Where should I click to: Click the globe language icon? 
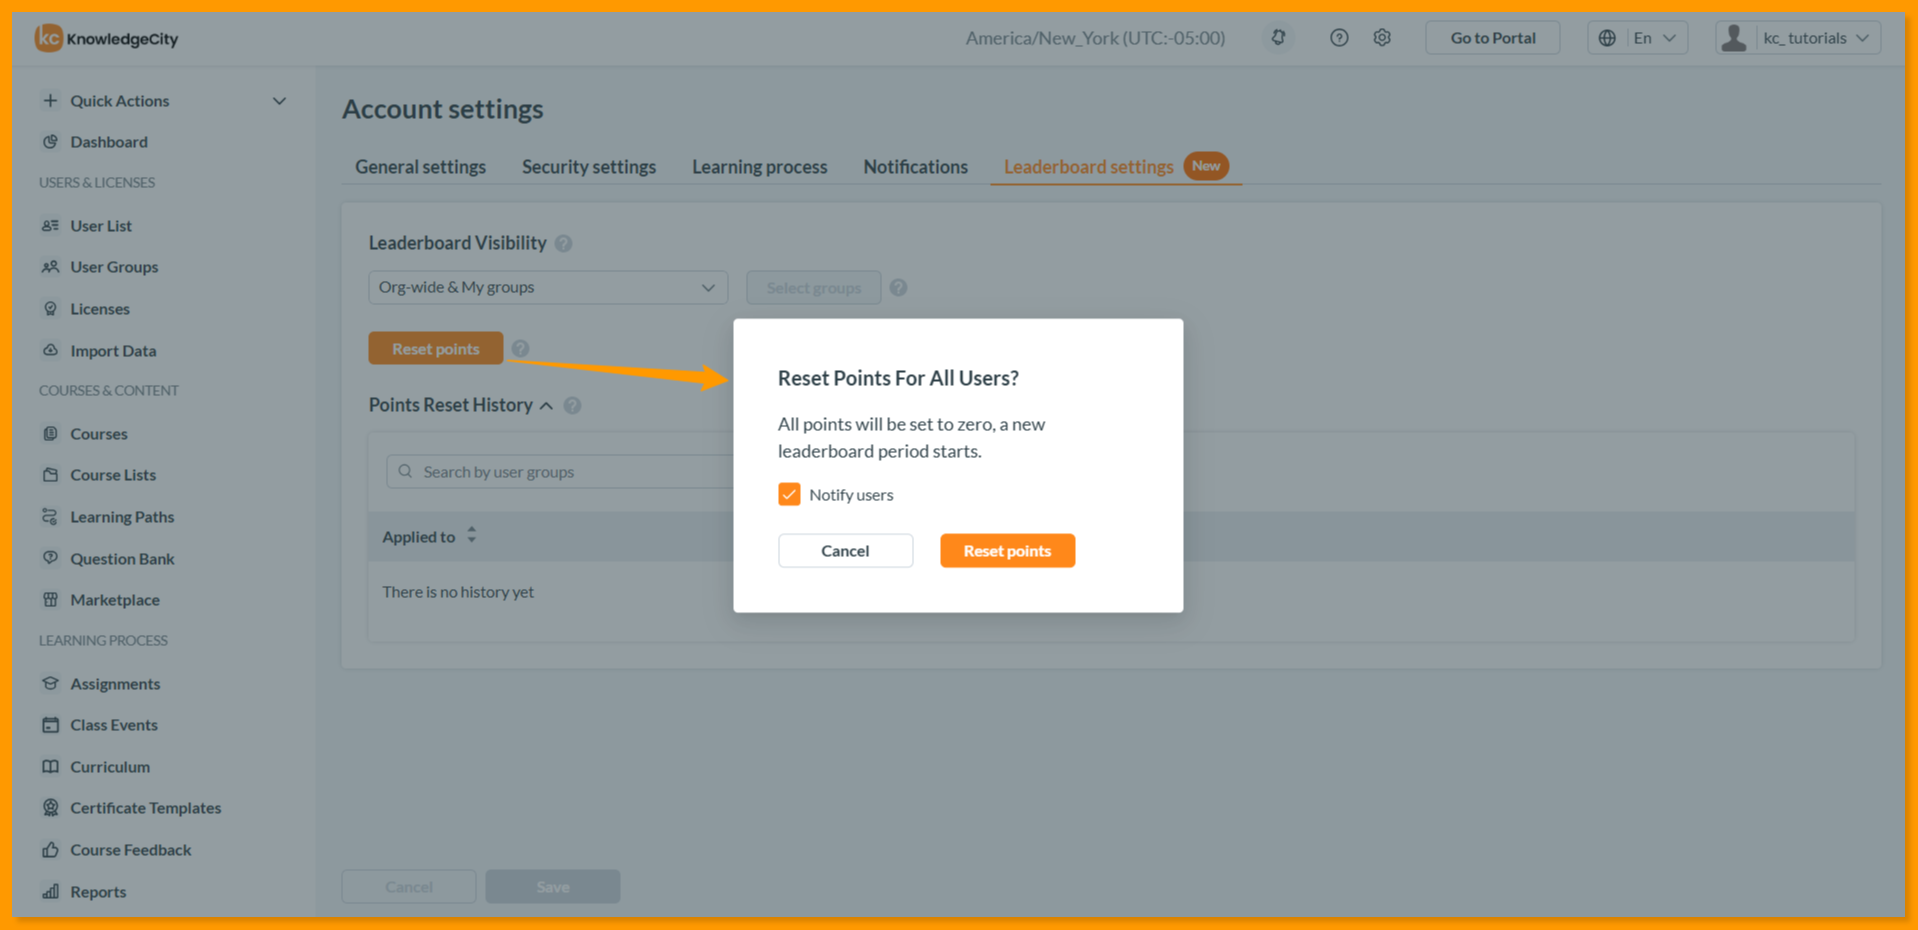coord(1607,38)
